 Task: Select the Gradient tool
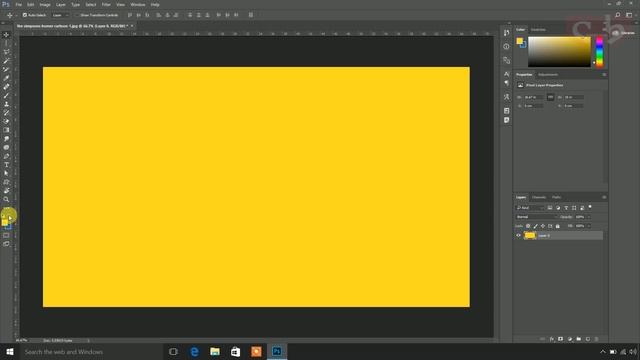point(6,130)
